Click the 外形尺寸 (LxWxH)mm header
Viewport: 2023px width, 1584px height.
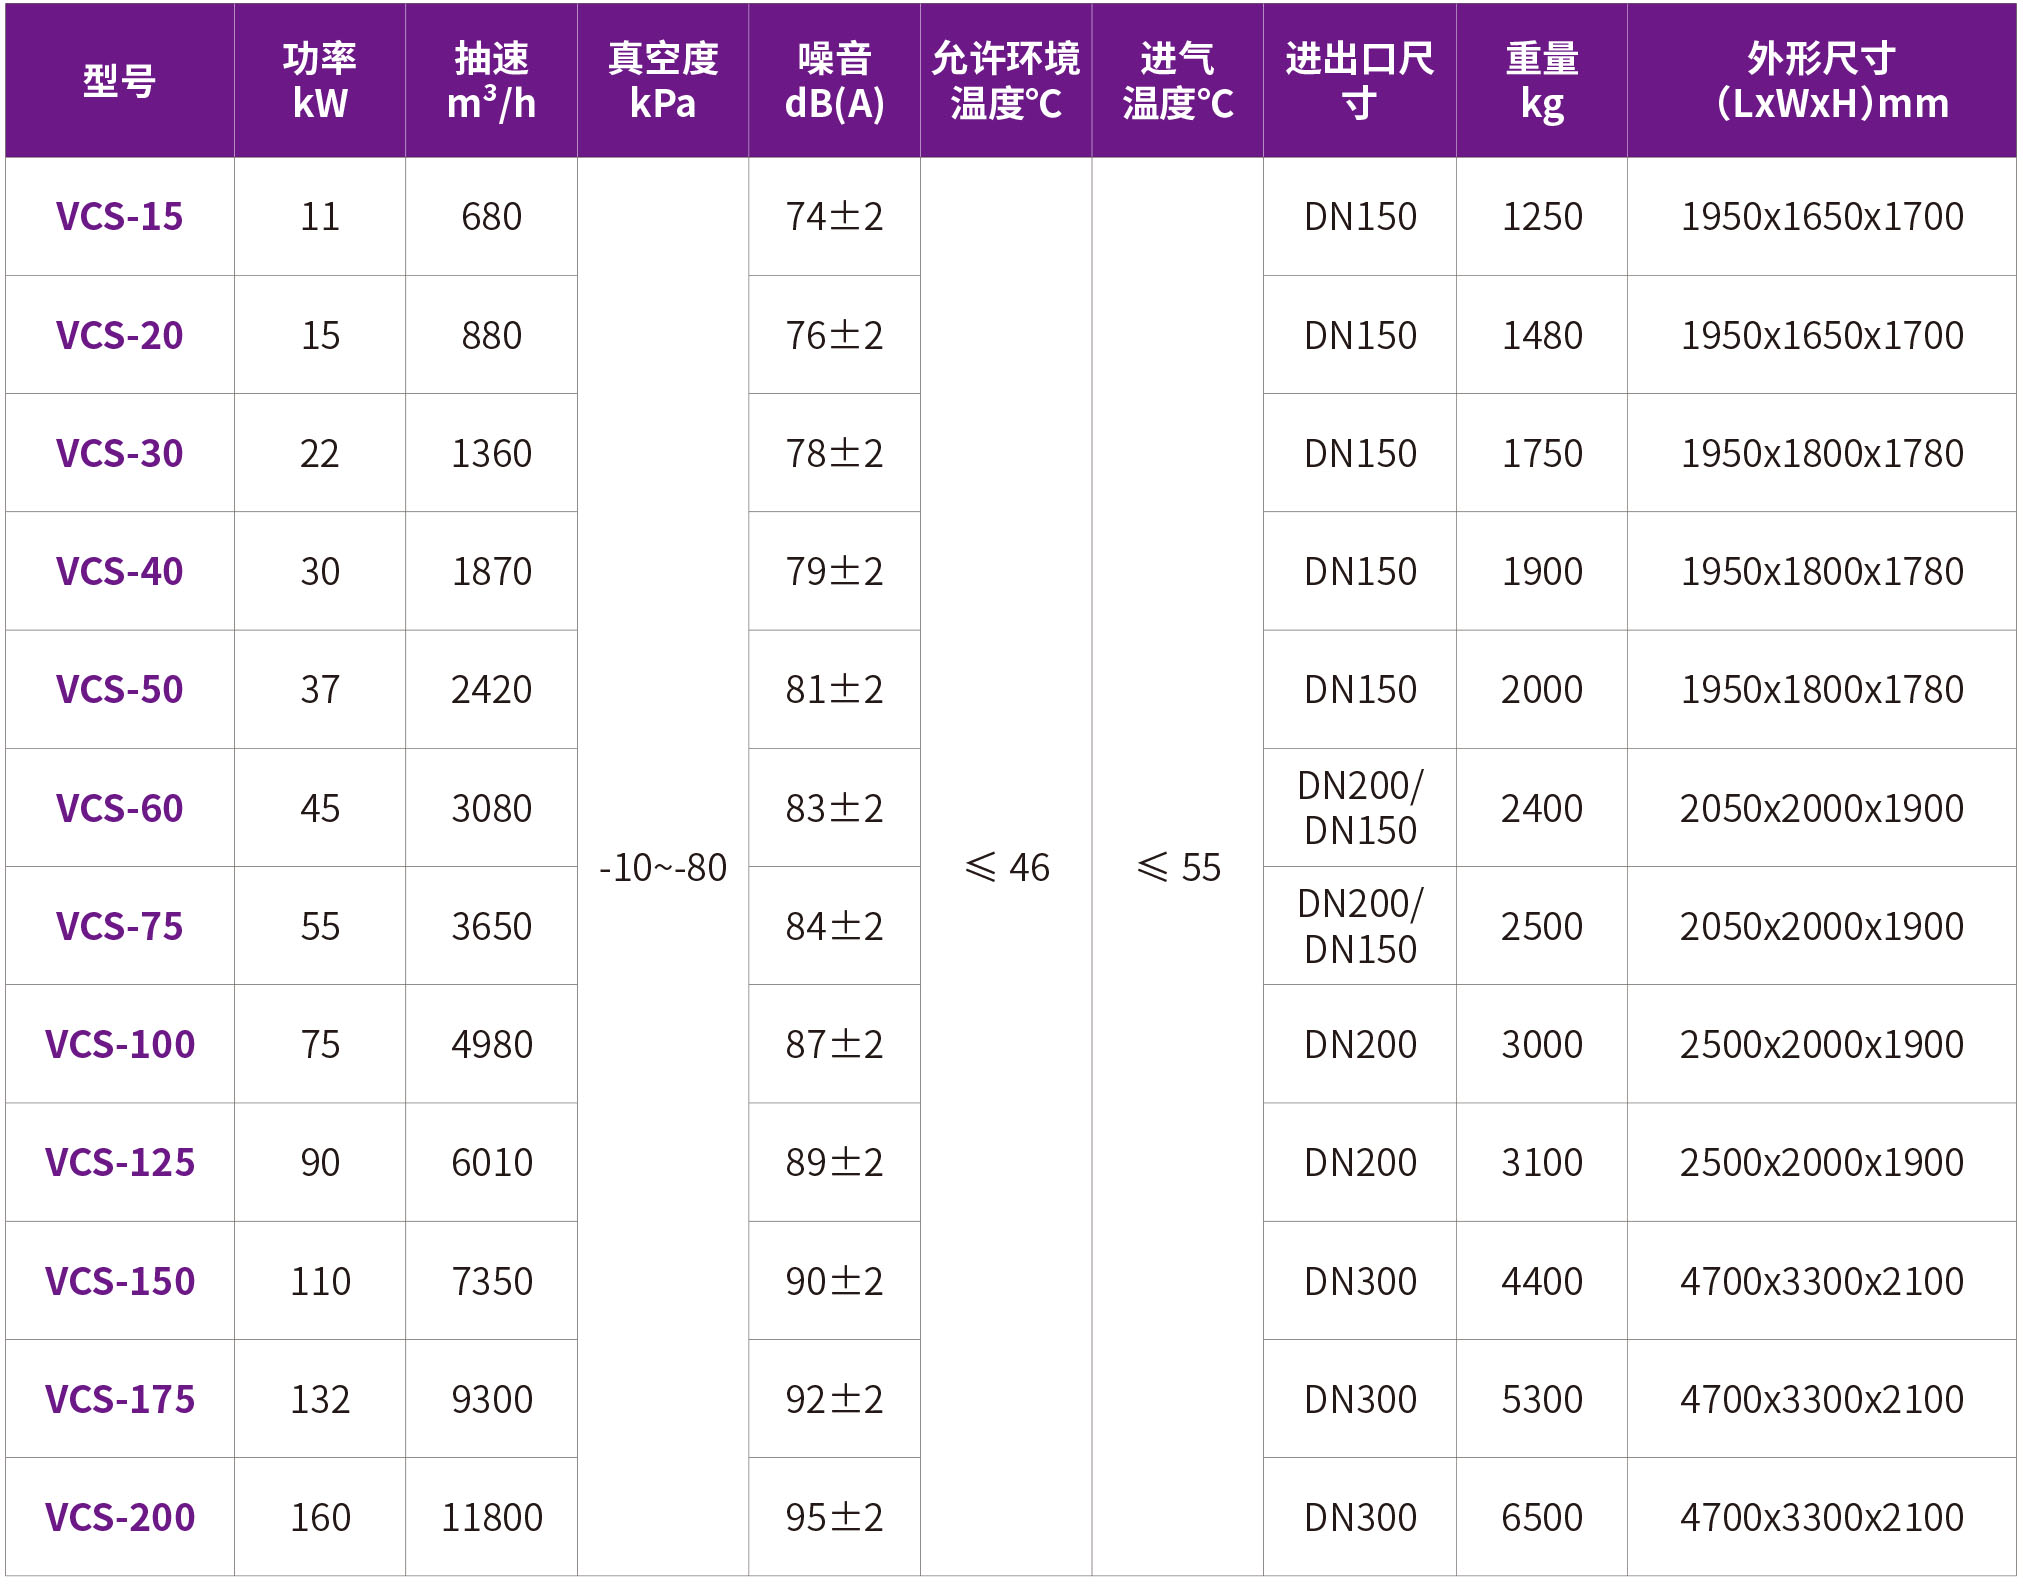[x=1822, y=81]
